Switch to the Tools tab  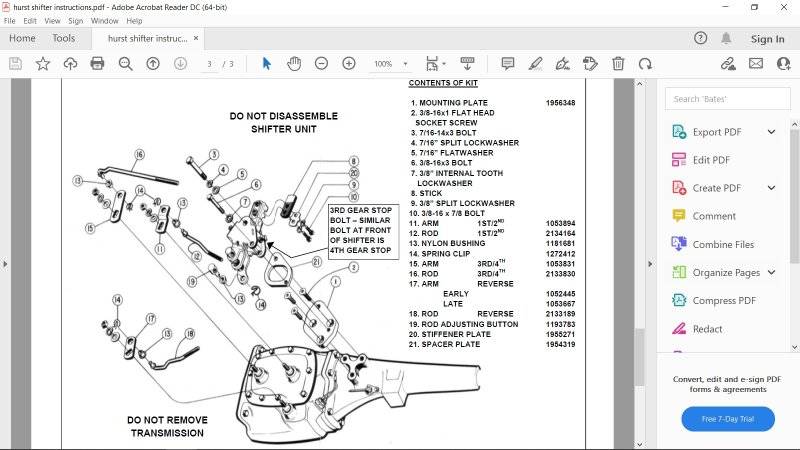coord(63,38)
